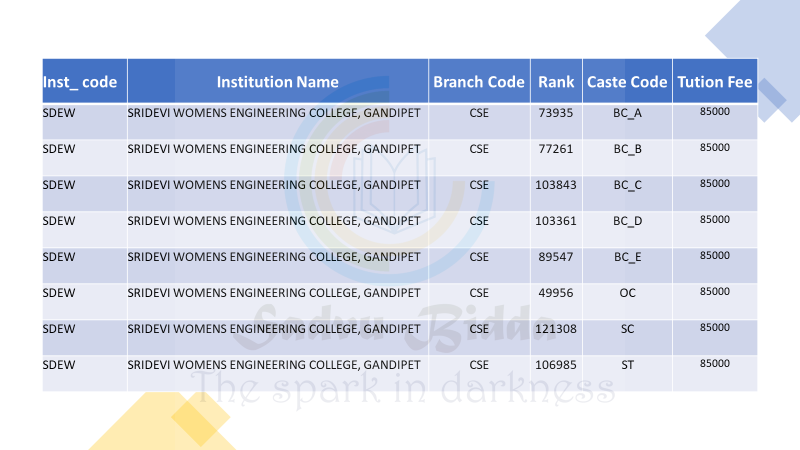Select rank value 106985
This screenshot has height=450, width=800.
(x=556, y=365)
